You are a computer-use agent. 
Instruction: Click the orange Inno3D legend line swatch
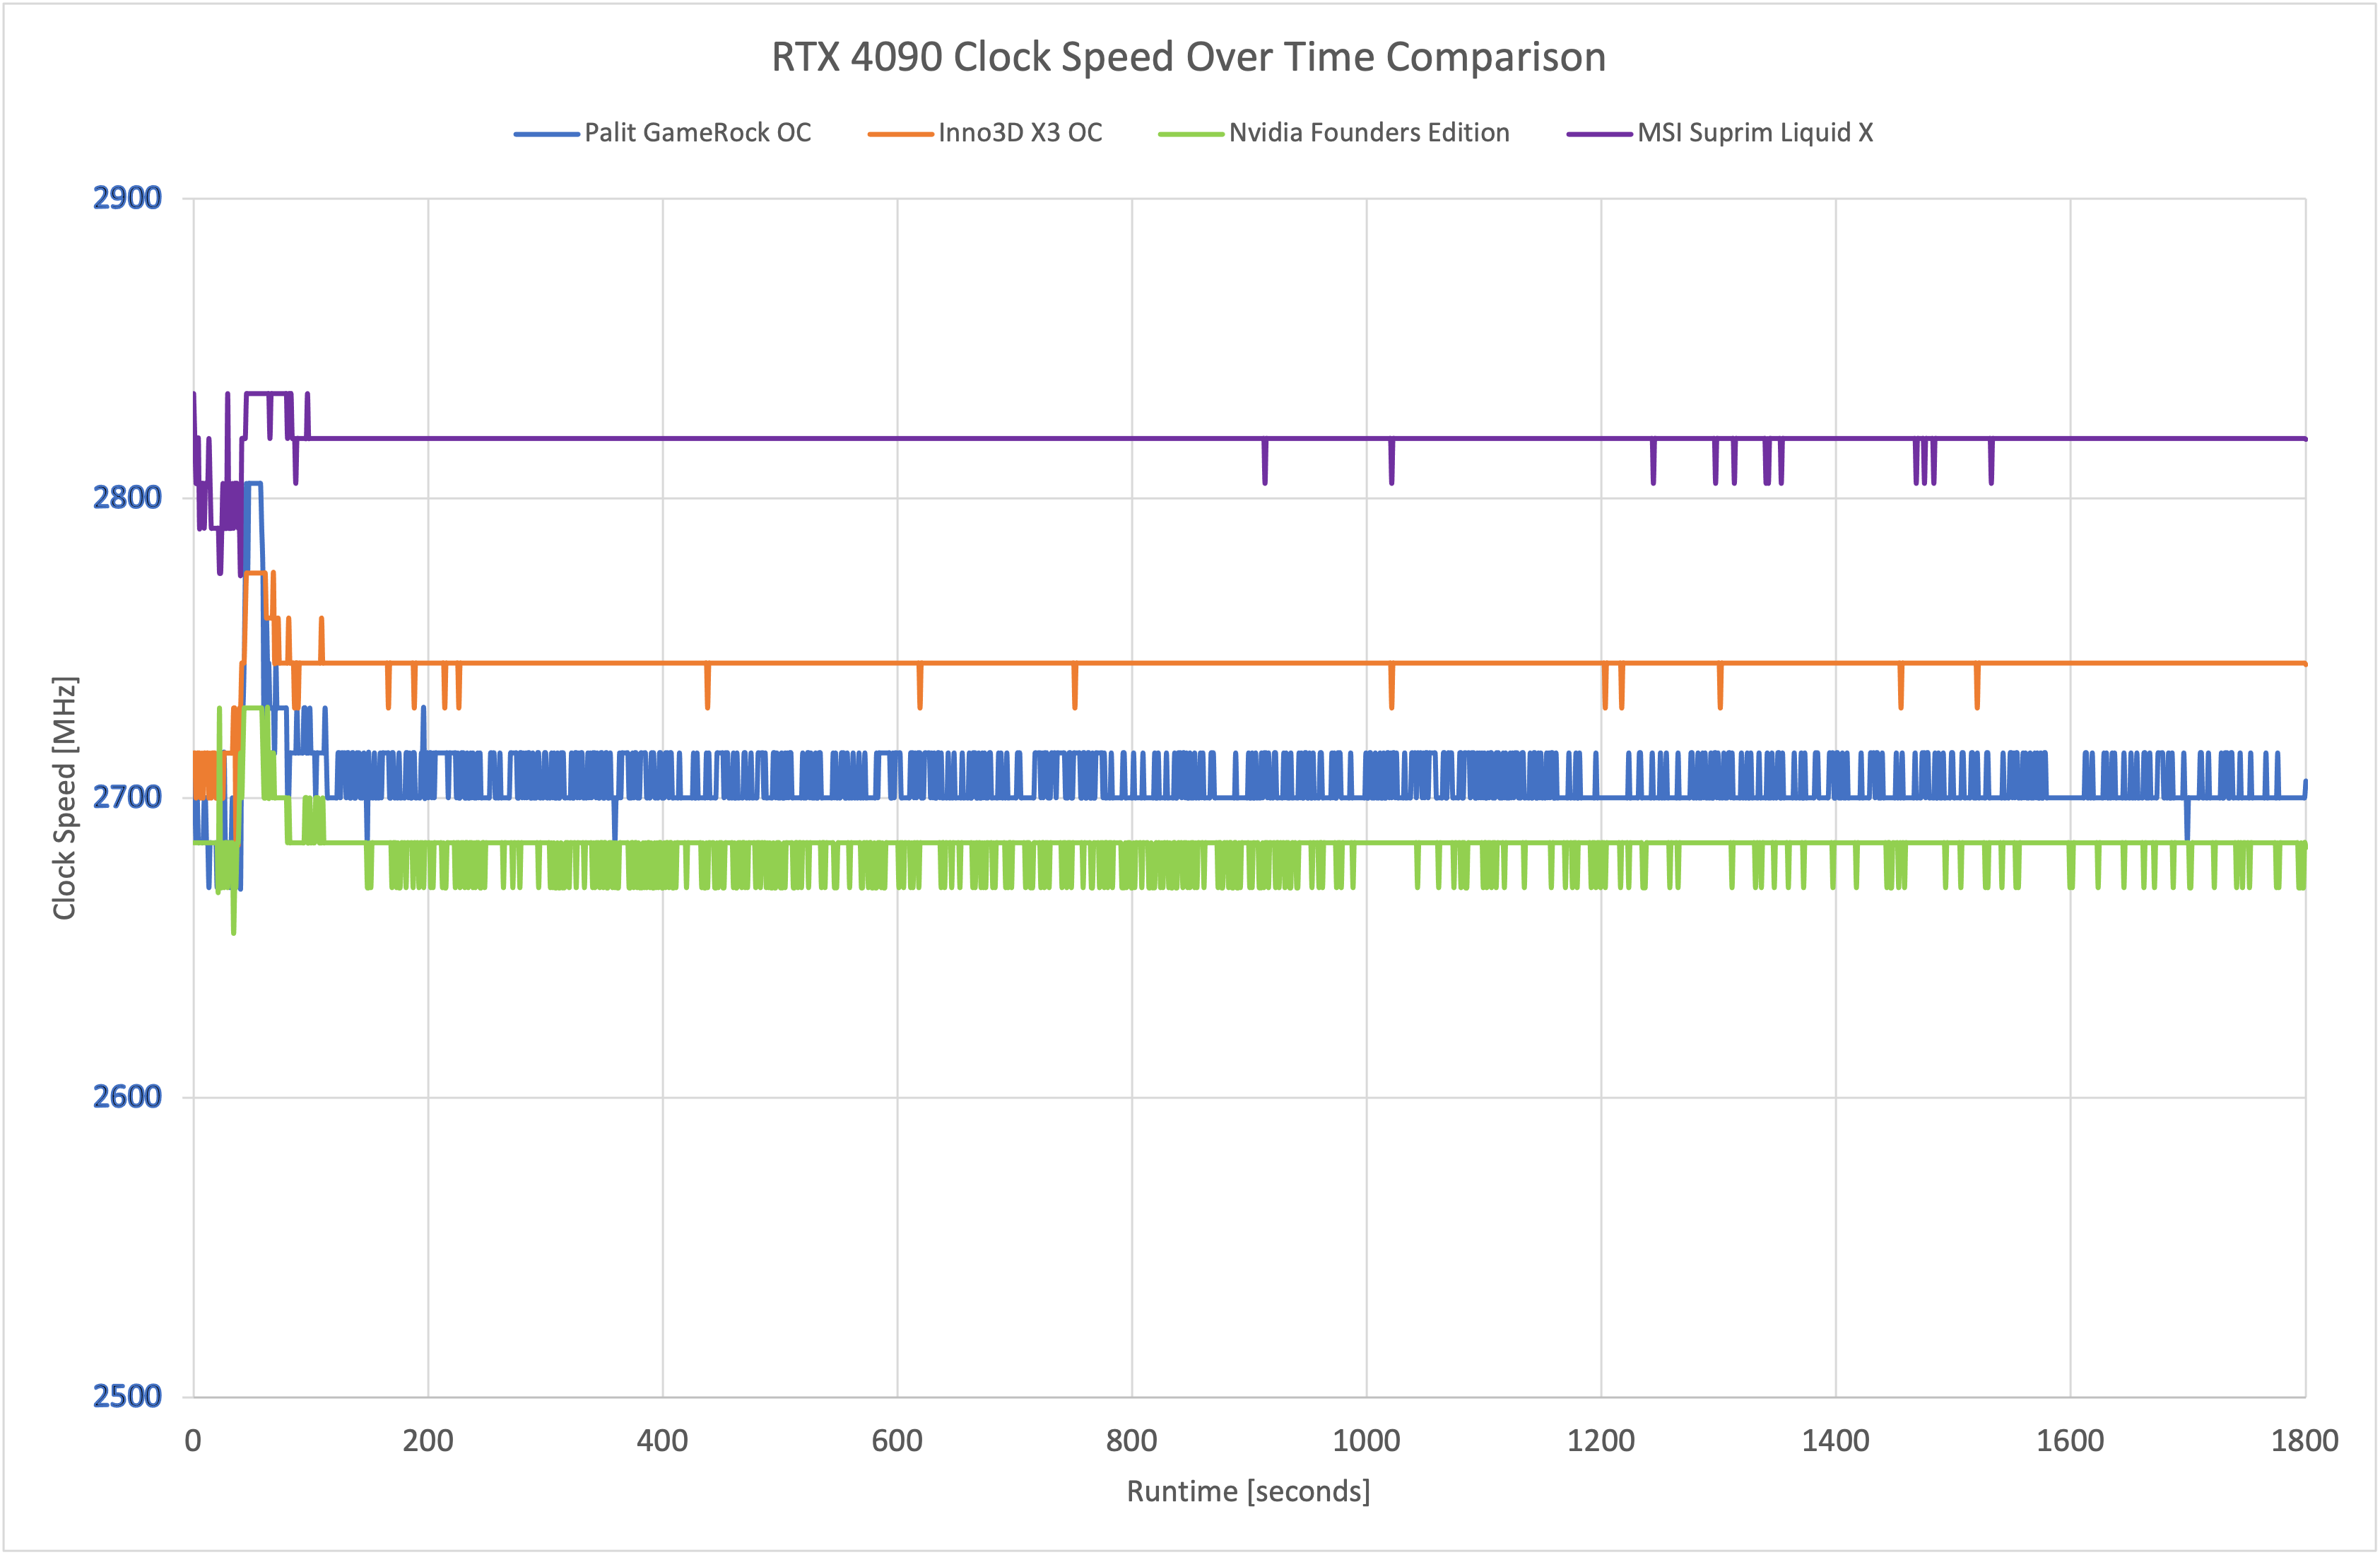pyautogui.click(x=900, y=134)
